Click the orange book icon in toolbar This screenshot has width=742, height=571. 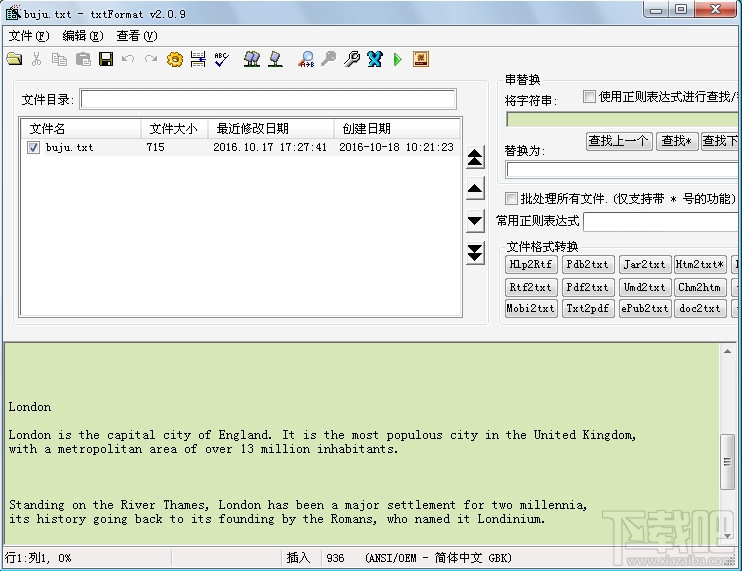421,59
